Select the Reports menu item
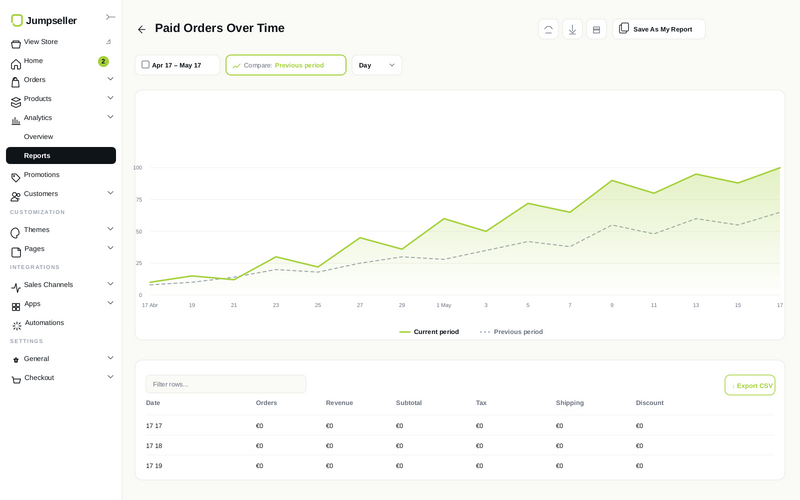800x500 pixels. point(61,156)
